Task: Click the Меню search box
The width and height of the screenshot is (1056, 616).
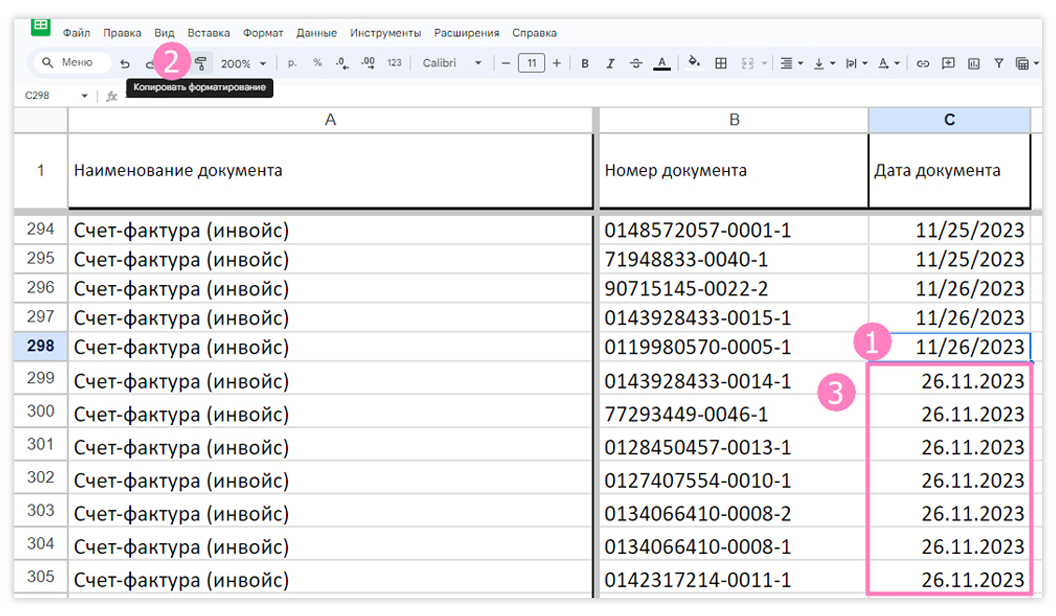Action: click(x=70, y=63)
